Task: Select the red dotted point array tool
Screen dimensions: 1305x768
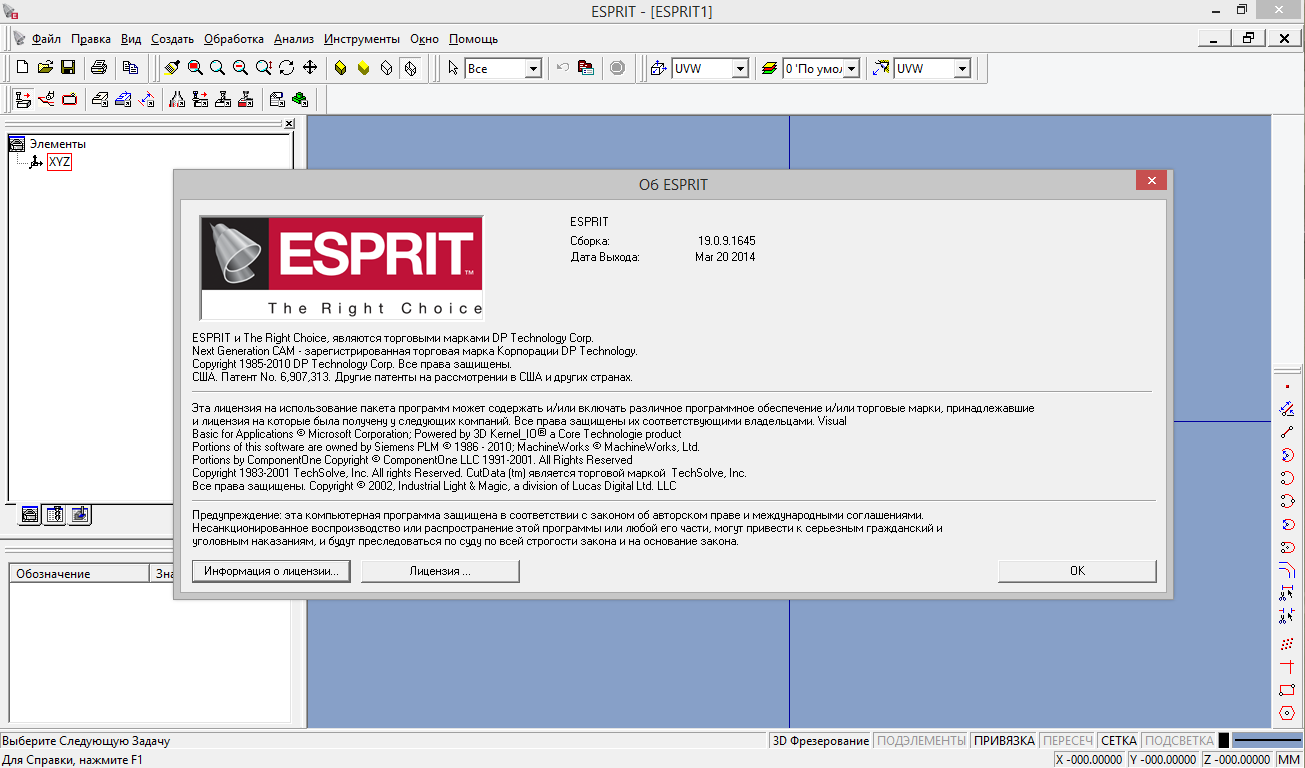Action: 1287,644
